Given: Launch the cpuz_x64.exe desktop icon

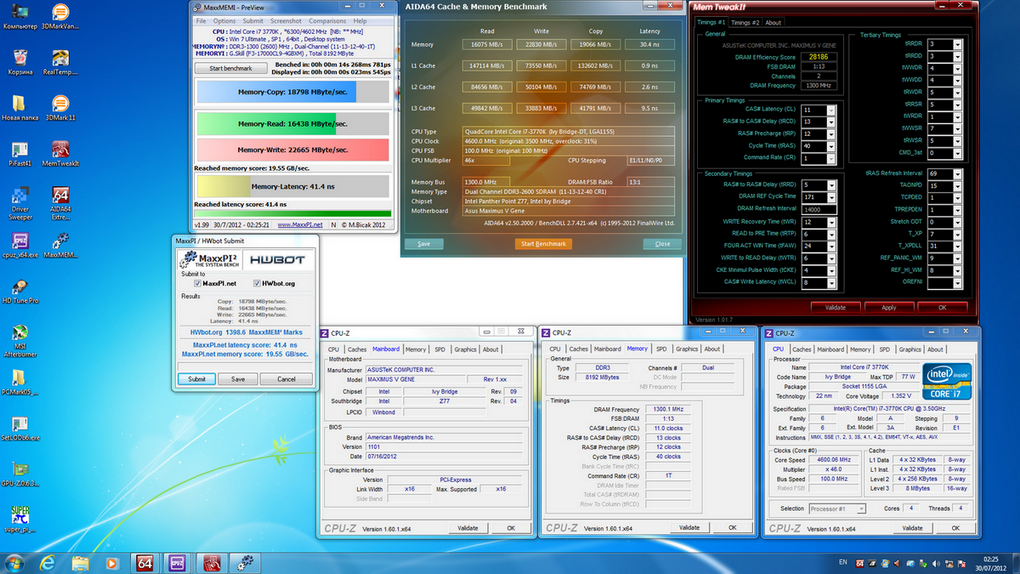Looking at the screenshot, I should point(20,245).
